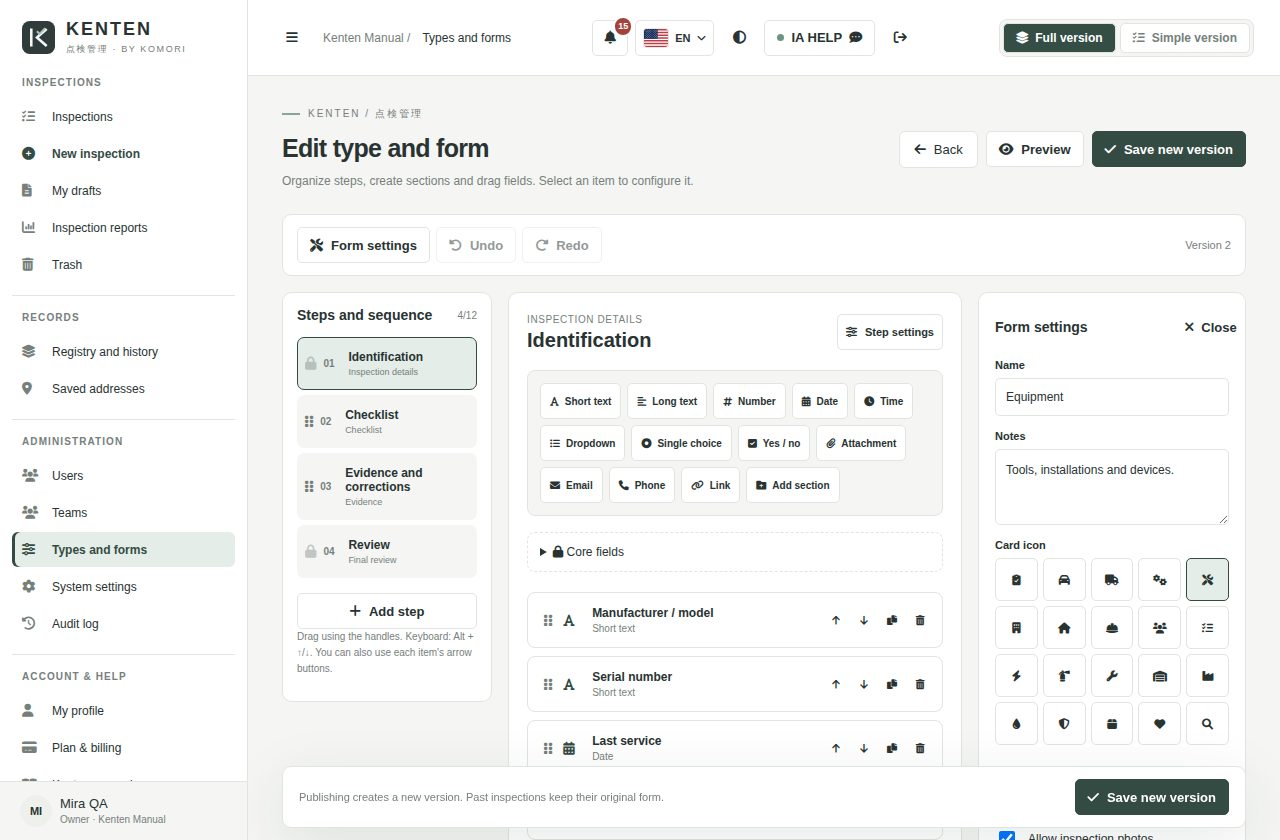
Task: Open the notifications bell
Action: 610,38
